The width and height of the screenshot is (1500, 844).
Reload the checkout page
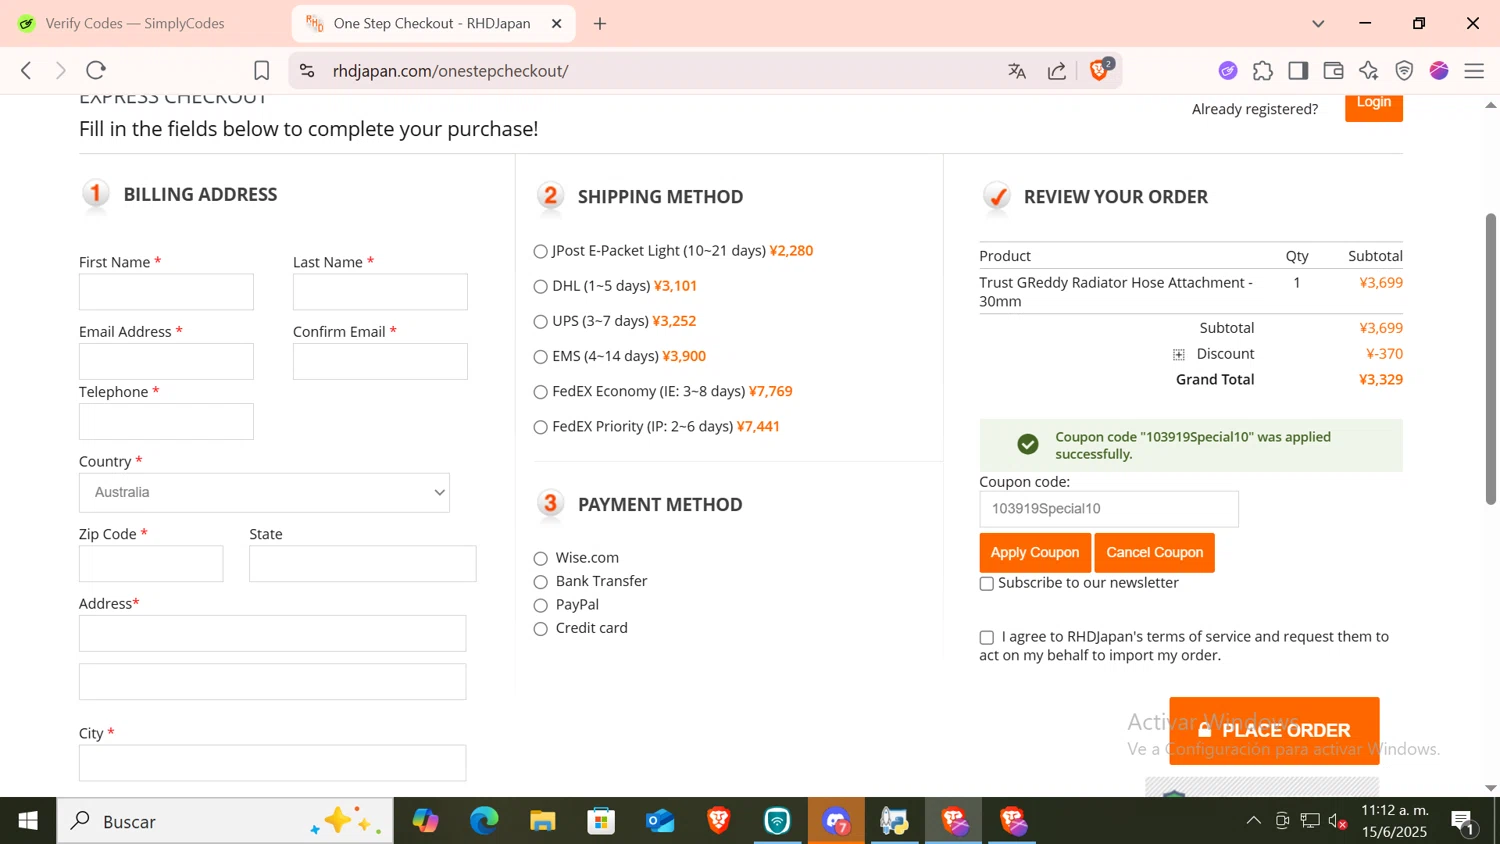coord(96,70)
